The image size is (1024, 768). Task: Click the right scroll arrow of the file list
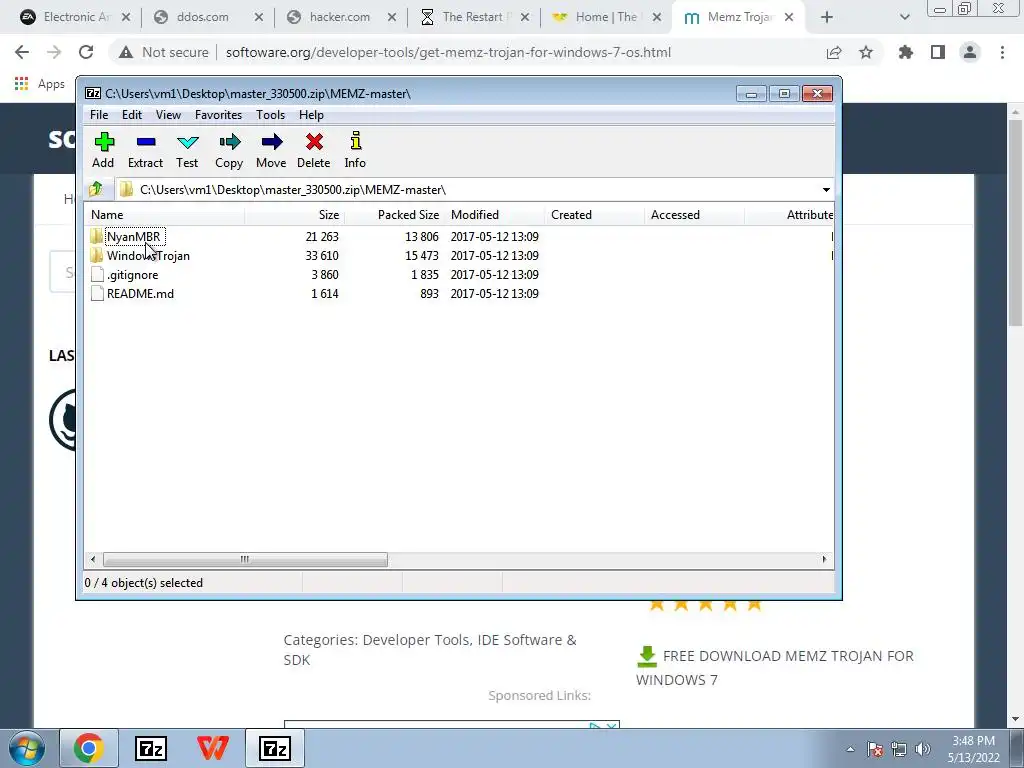(824, 559)
